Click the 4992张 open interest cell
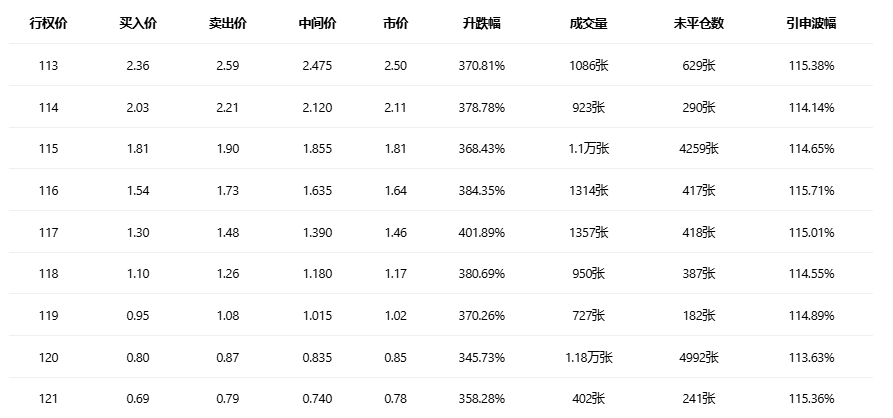 click(695, 357)
